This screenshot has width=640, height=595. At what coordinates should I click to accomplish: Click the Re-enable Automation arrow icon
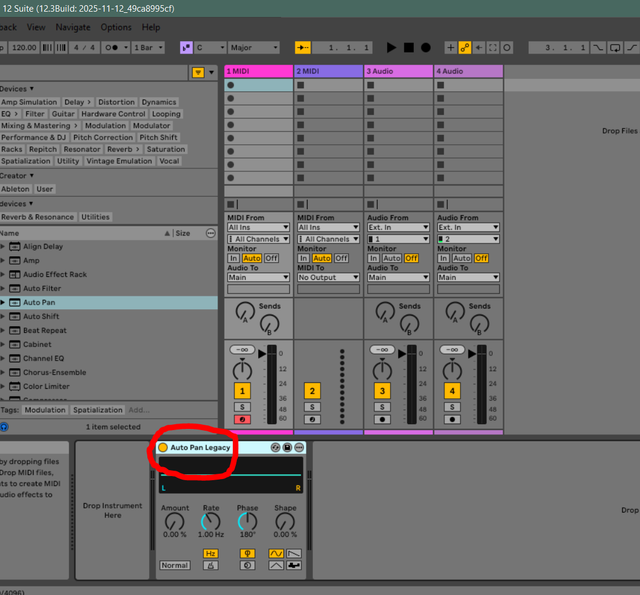479,48
